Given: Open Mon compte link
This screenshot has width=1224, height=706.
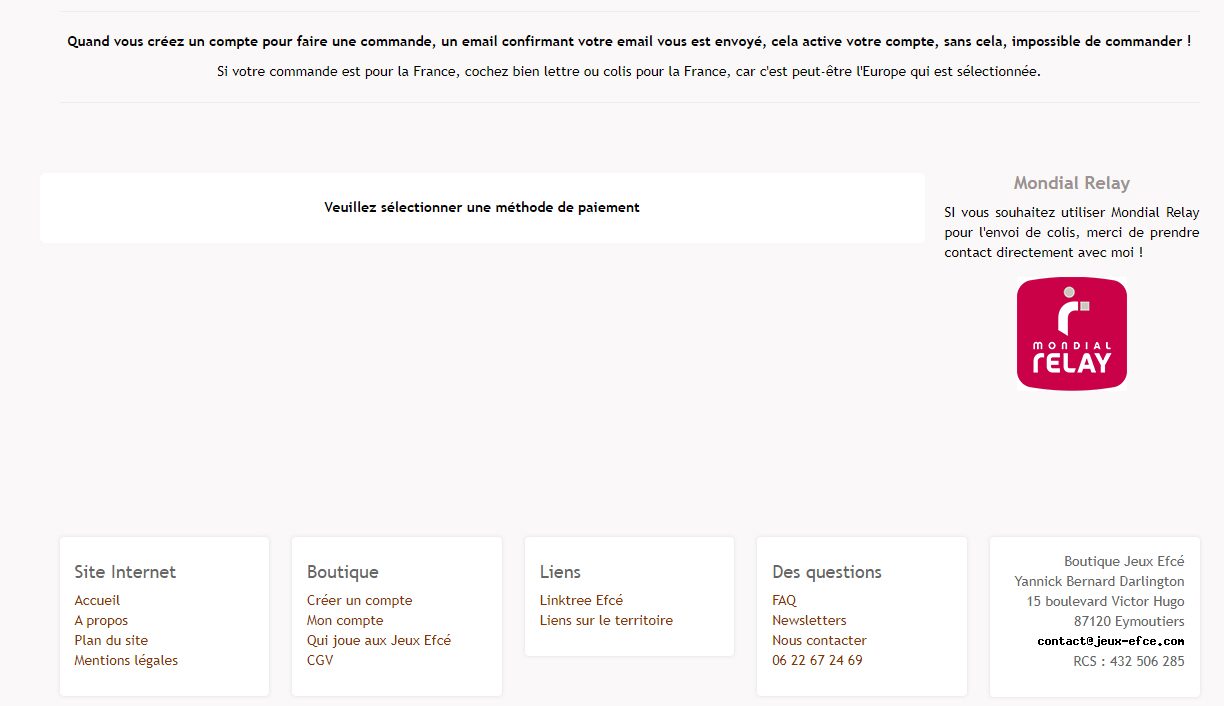Looking at the screenshot, I should pyautogui.click(x=345, y=621).
